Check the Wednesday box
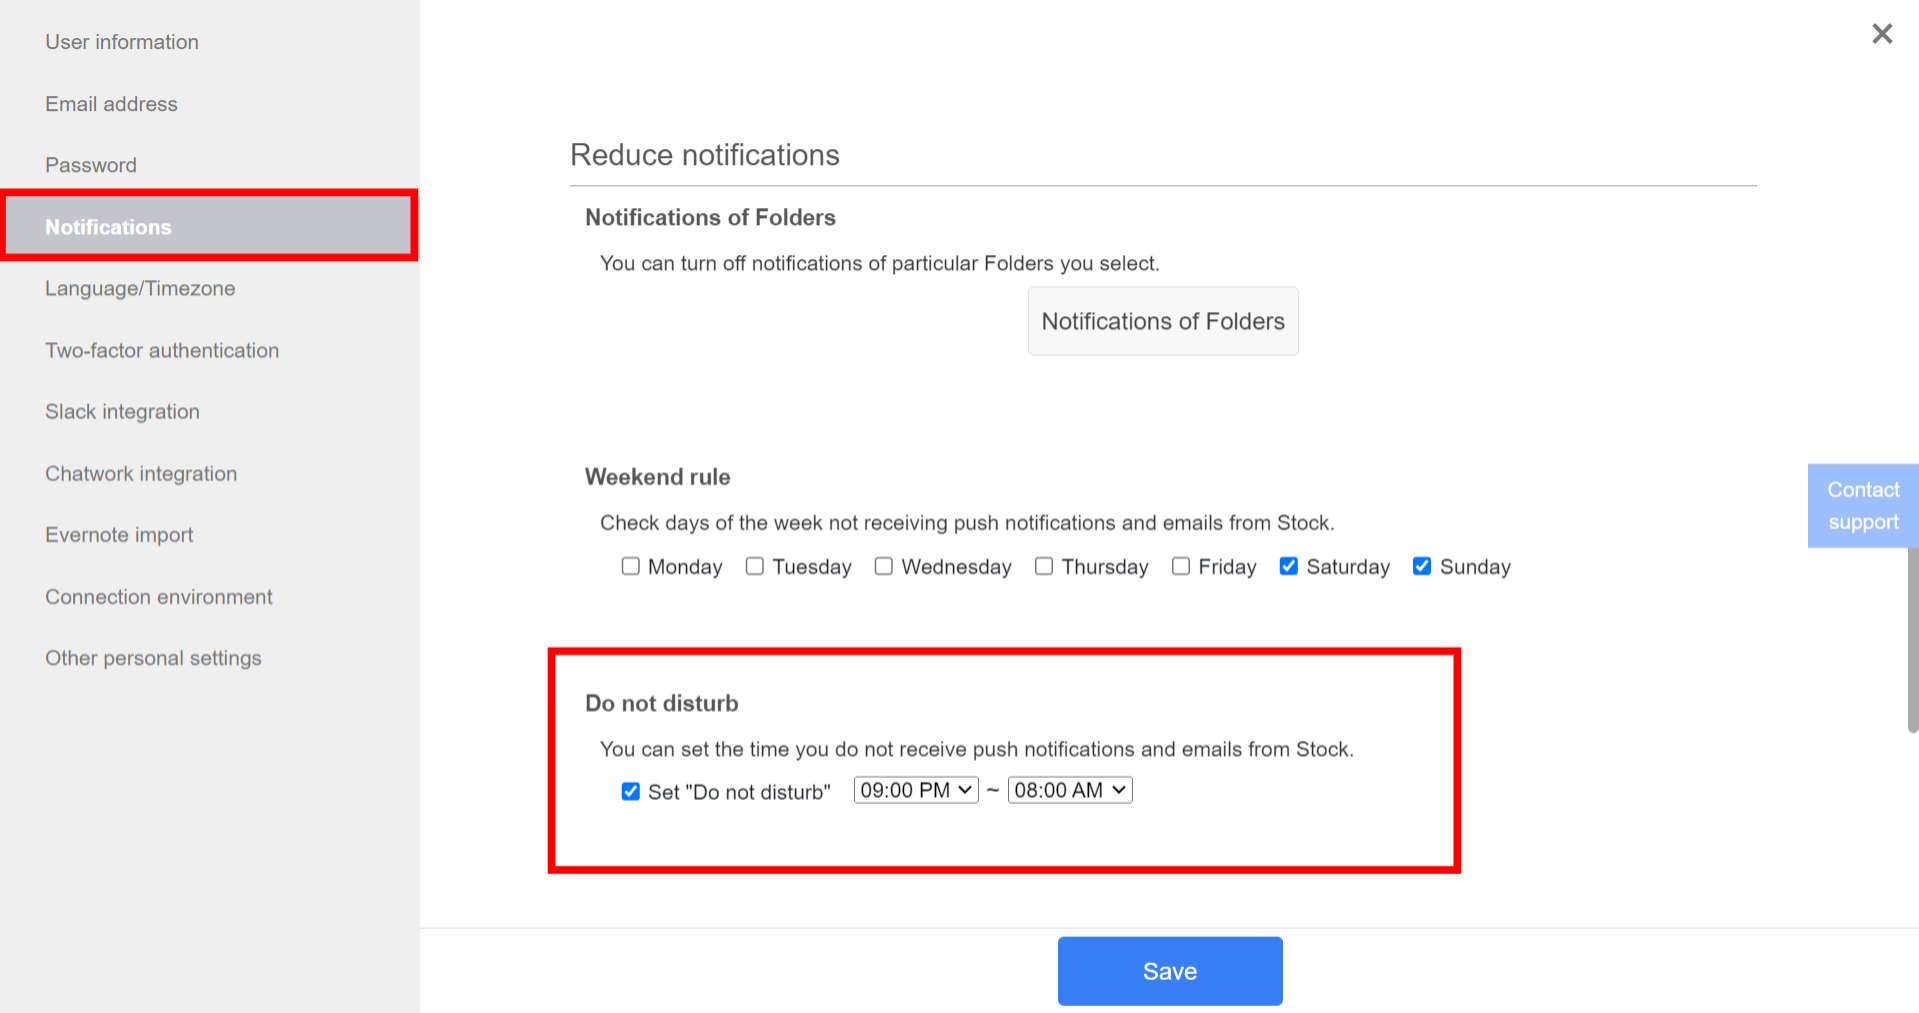The height and width of the screenshot is (1013, 1919). pyautogui.click(x=883, y=566)
